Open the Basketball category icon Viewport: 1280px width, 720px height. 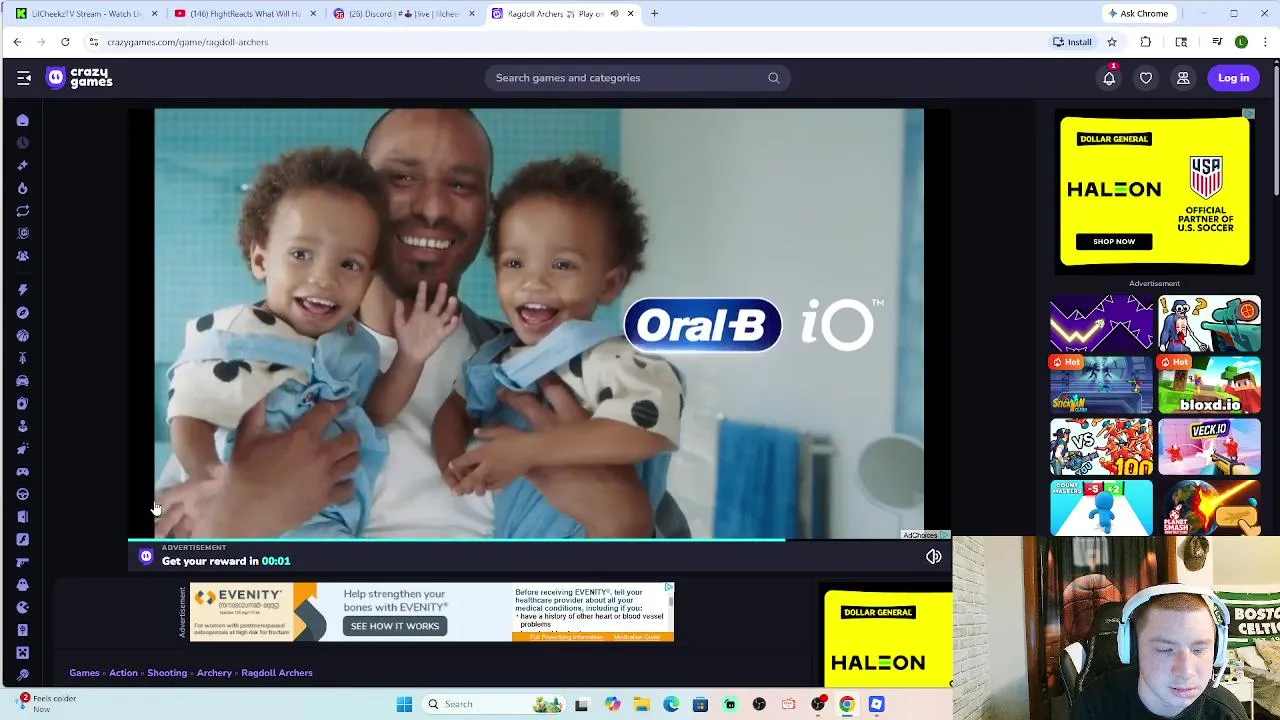coord(22,335)
